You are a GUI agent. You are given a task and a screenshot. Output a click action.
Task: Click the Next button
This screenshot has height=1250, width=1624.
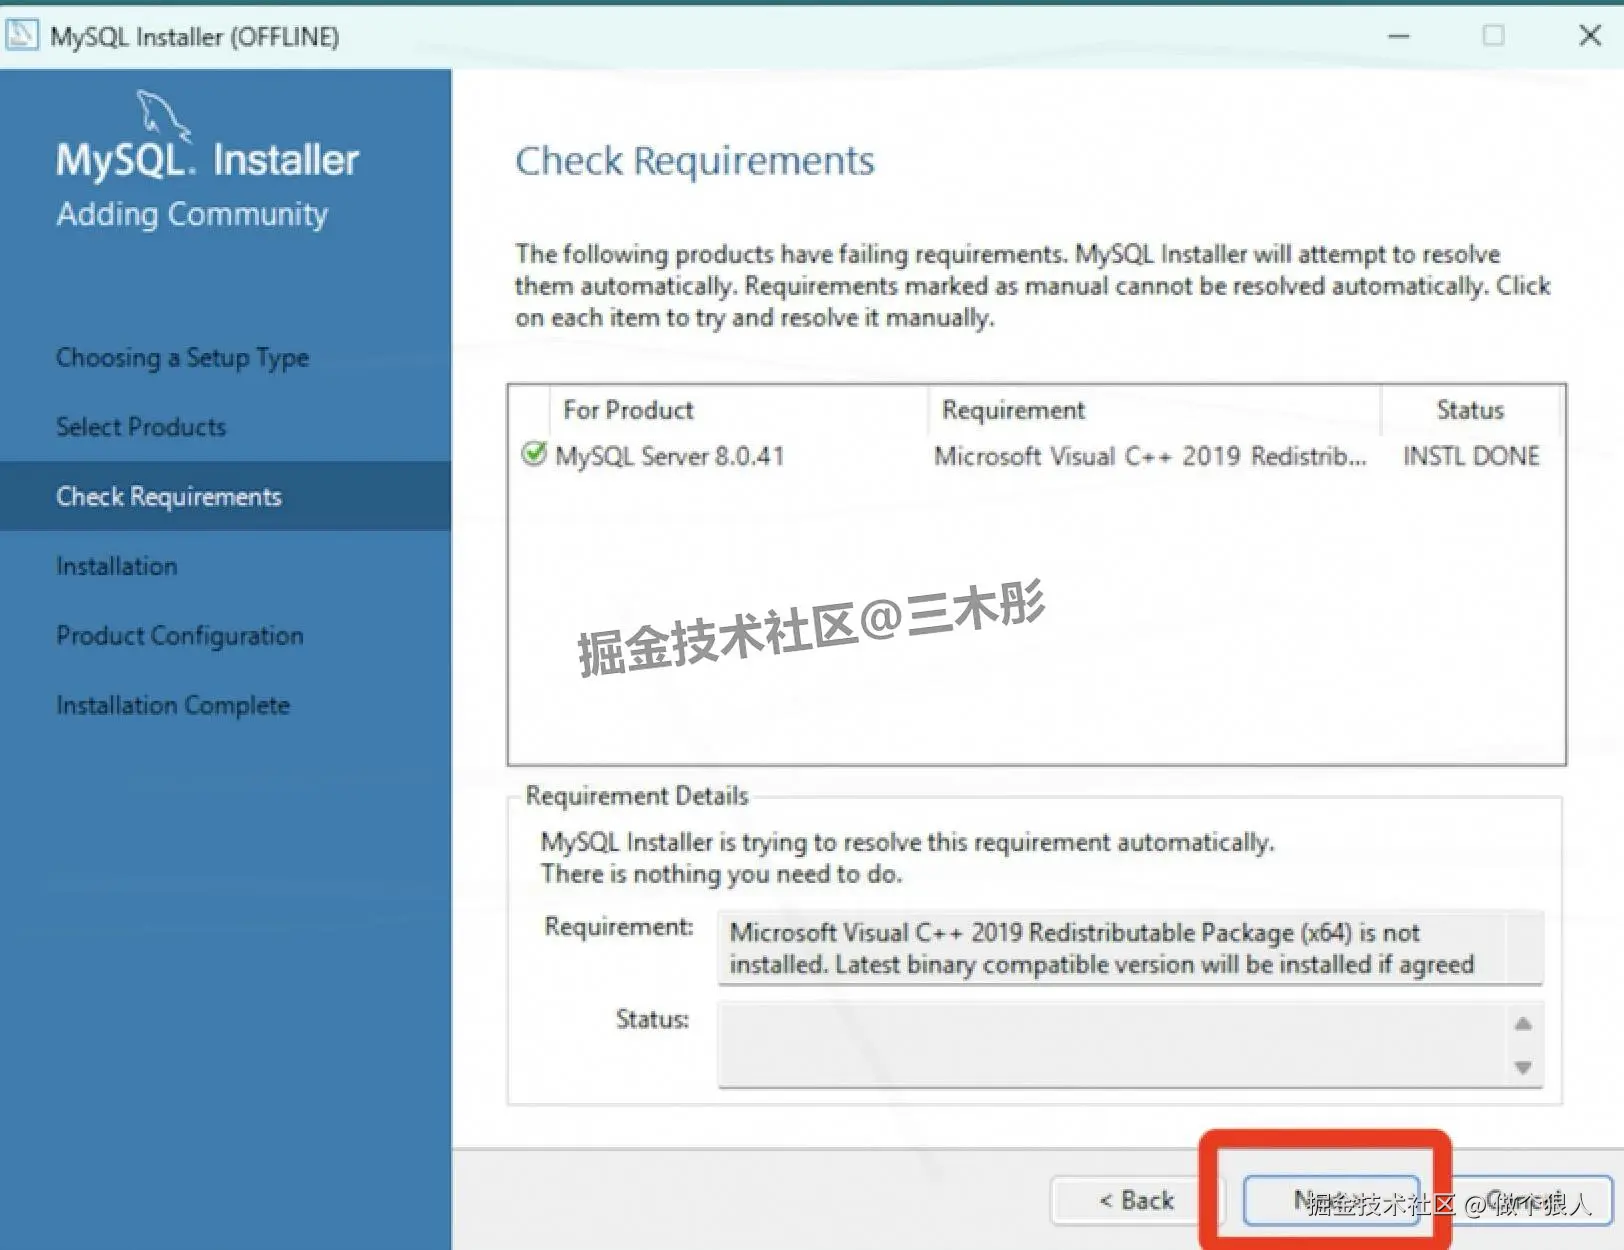pyautogui.click(x=1330, y=1199)
